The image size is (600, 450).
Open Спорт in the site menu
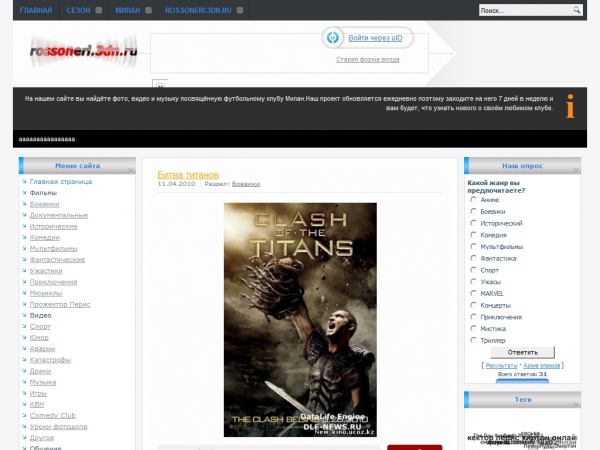tap(40, 326)
